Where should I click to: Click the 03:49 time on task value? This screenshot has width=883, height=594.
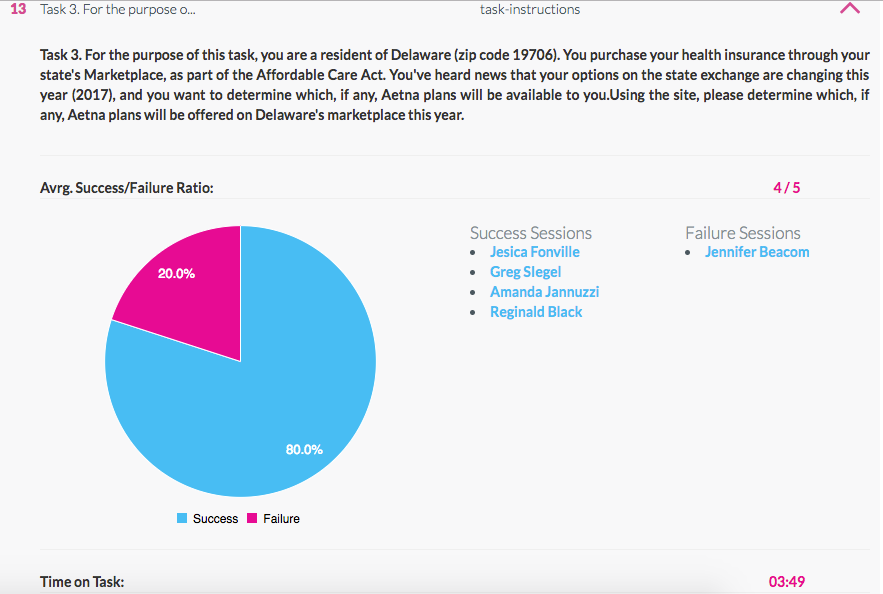click(x=786, y=581)
